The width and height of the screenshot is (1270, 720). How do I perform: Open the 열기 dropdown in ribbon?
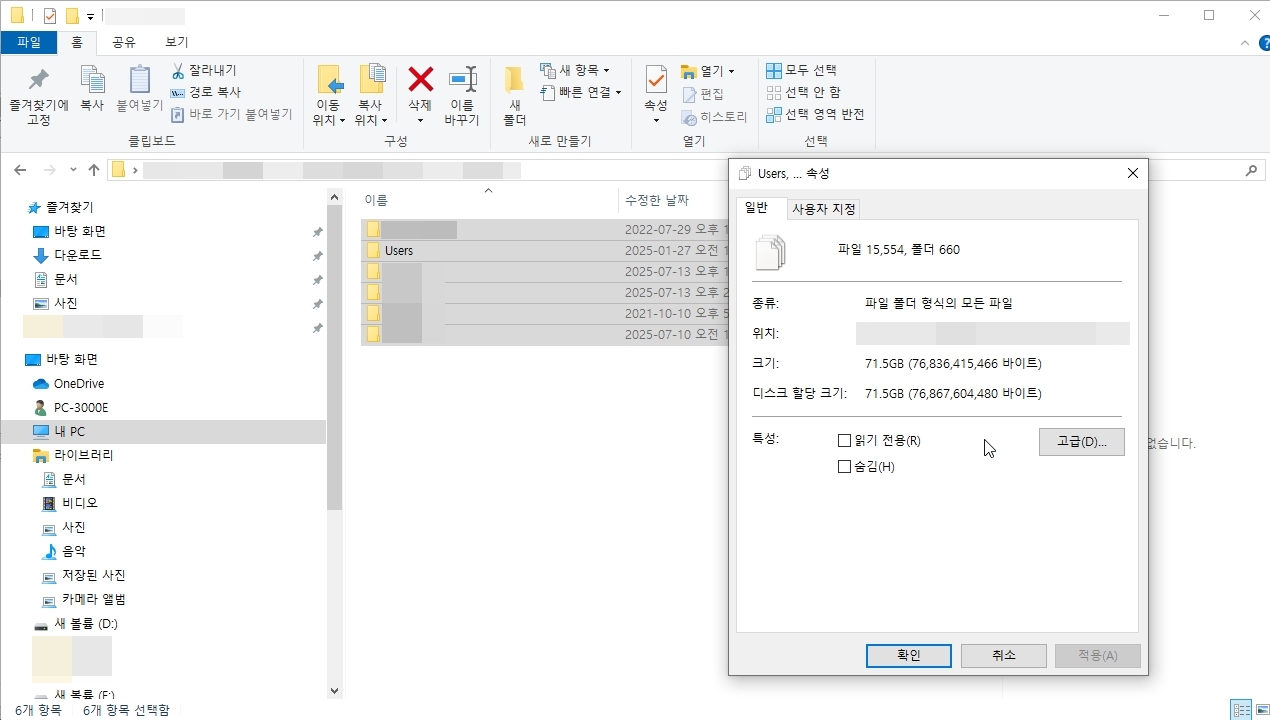coord(708,71)
